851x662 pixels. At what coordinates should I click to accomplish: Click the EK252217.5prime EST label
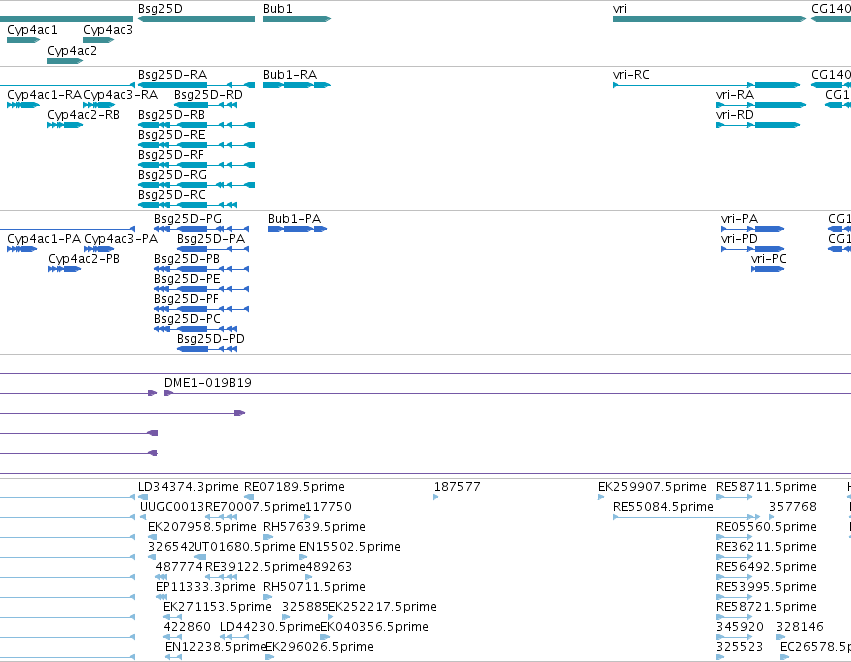click(383, 607)
